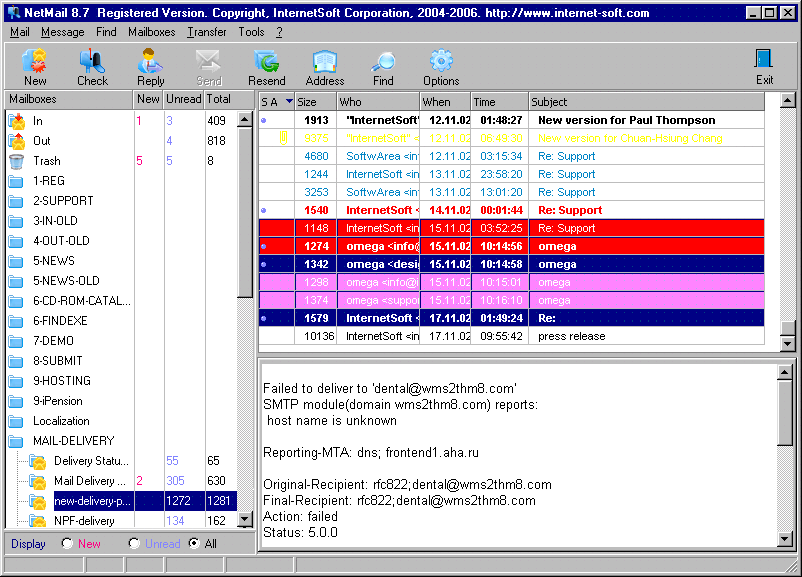Sort messages by the Subject column header
Screen dimensions: 802x577
coord(562,101)
